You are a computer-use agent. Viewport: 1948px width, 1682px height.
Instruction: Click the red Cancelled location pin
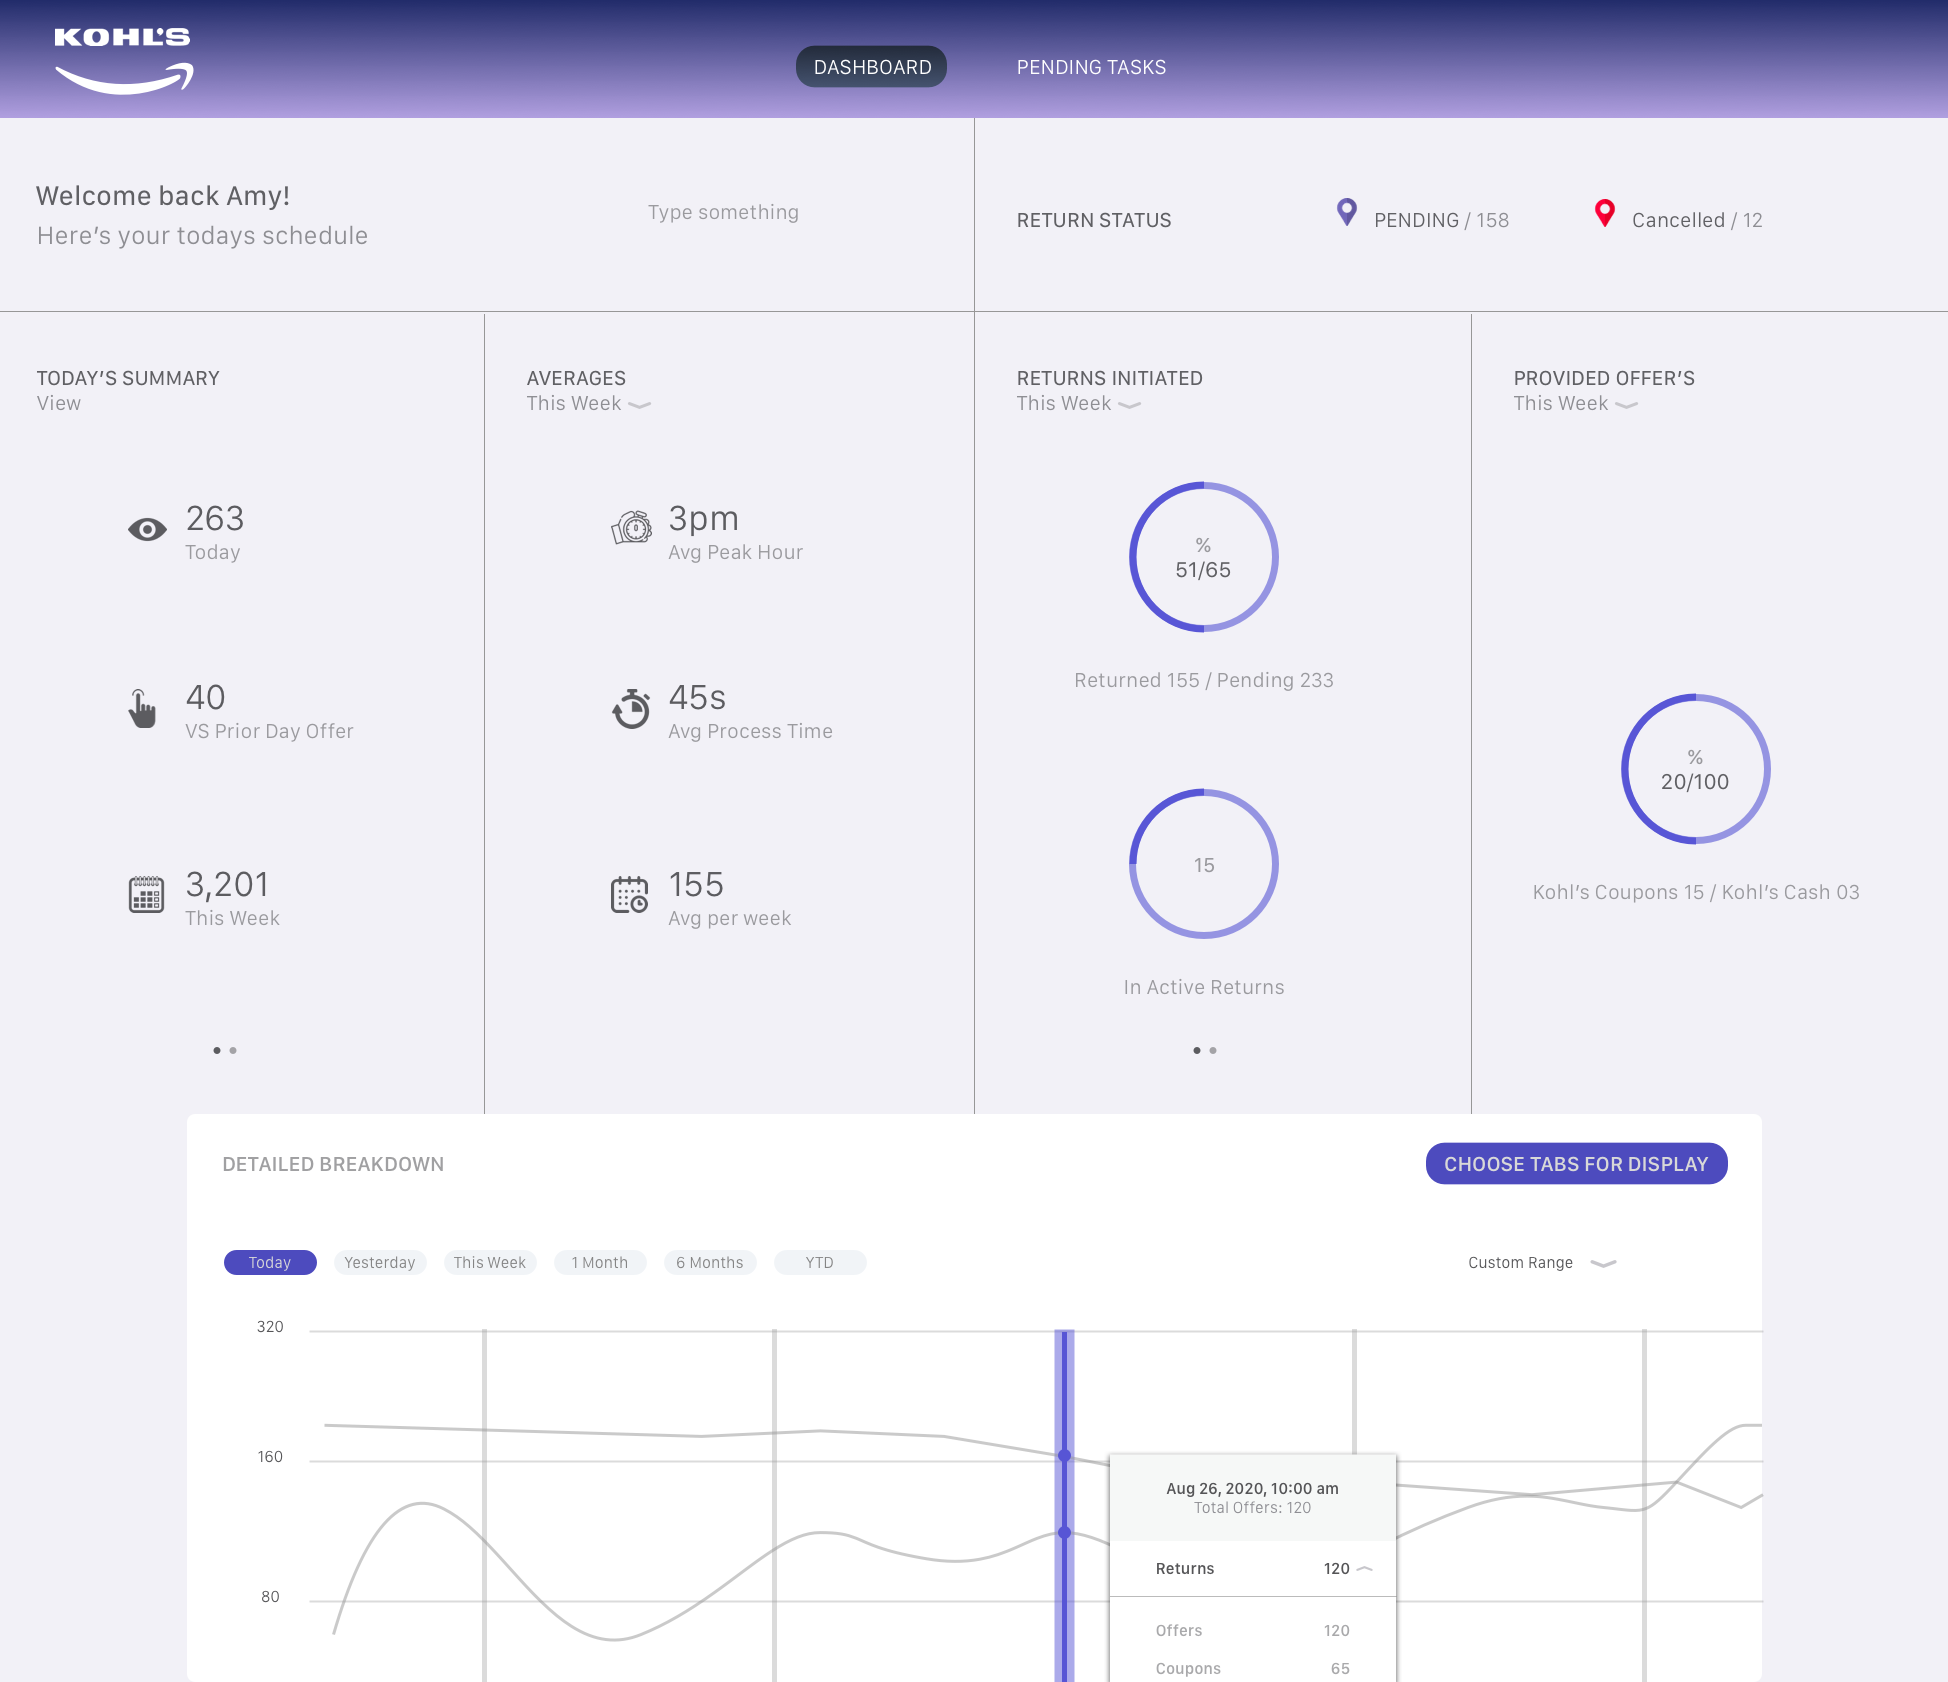1604,212
